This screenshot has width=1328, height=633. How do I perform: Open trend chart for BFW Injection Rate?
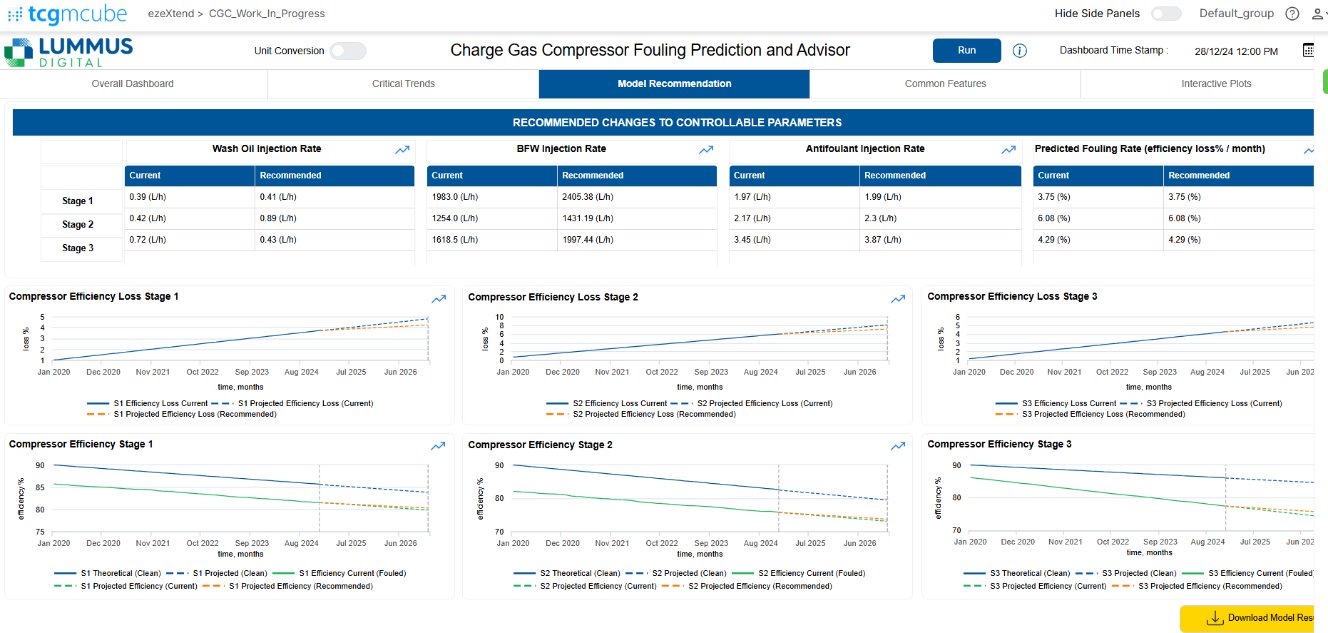(x=706, y=150)
